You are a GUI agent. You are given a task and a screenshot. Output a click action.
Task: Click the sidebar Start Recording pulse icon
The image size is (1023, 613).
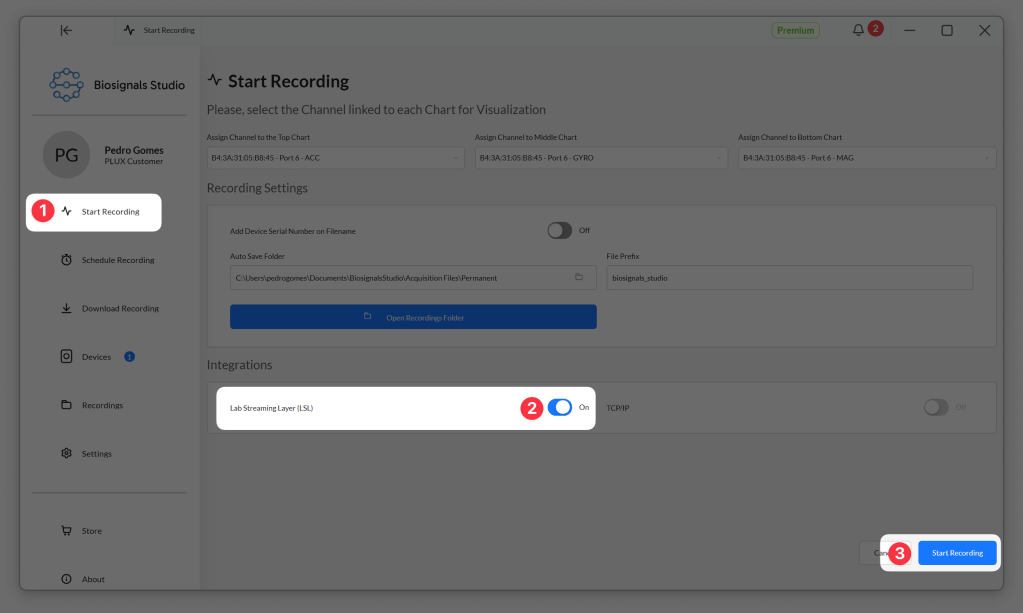67,211
